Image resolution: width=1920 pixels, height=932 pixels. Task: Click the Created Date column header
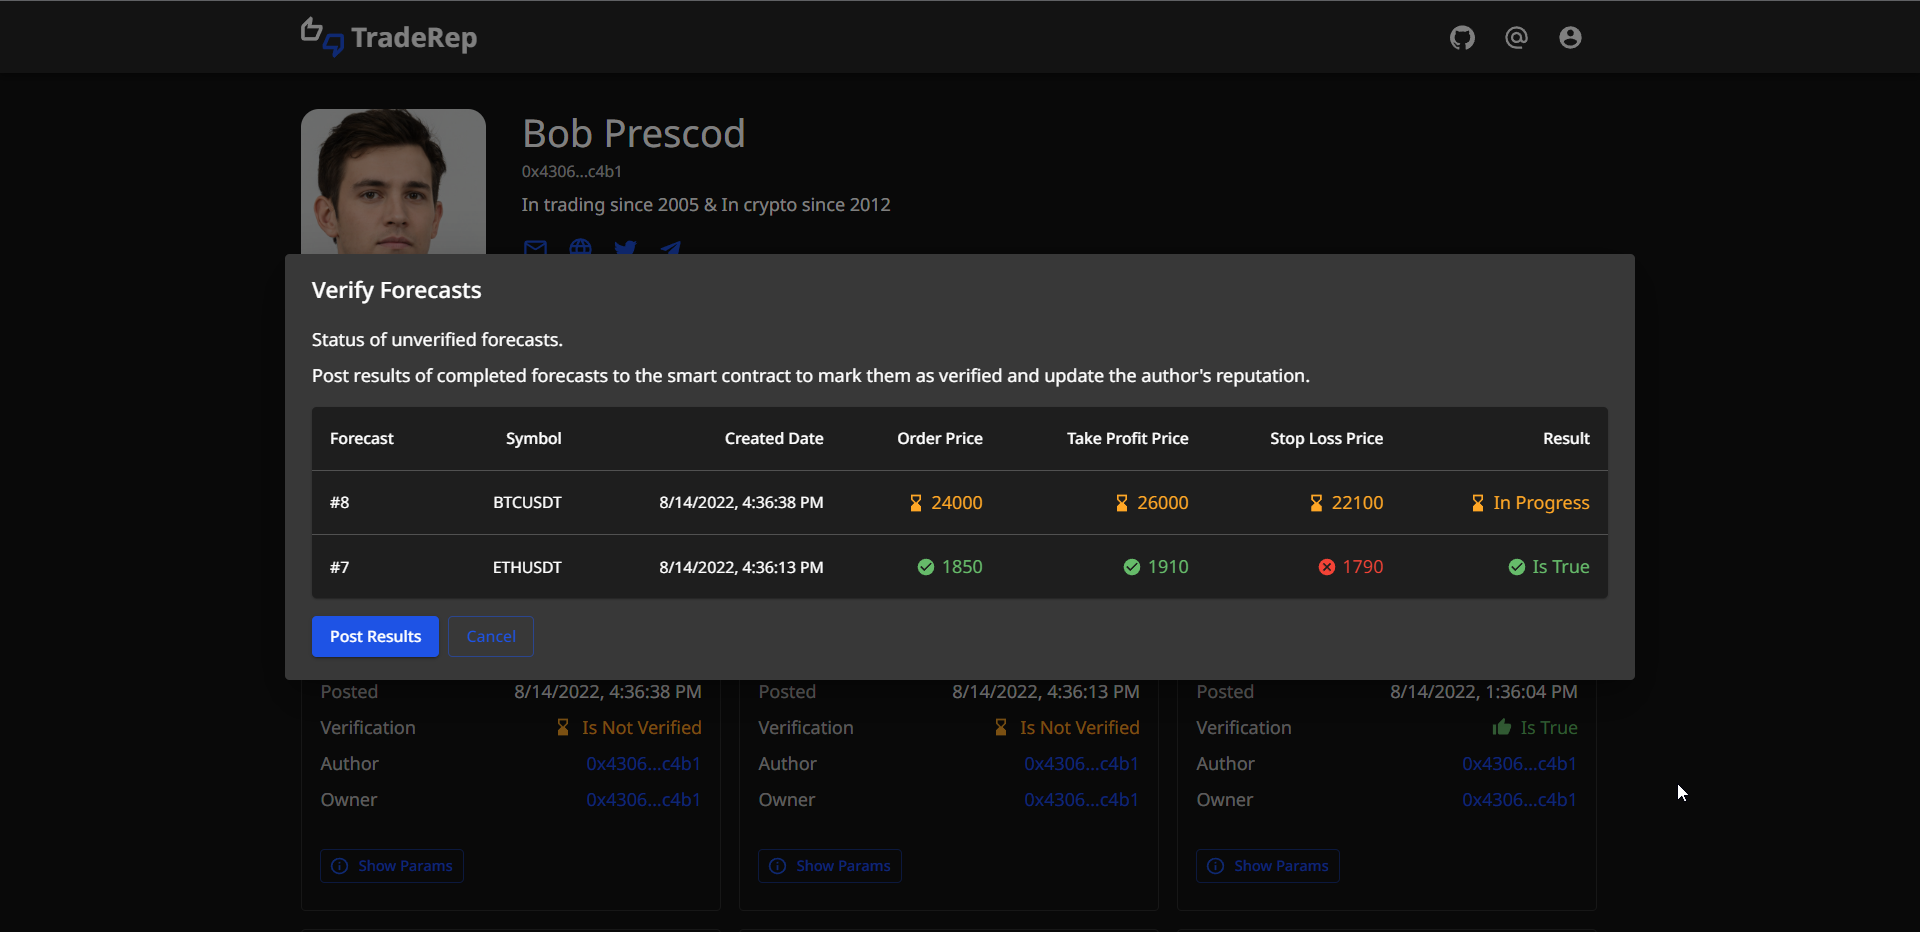coord(773,439)
